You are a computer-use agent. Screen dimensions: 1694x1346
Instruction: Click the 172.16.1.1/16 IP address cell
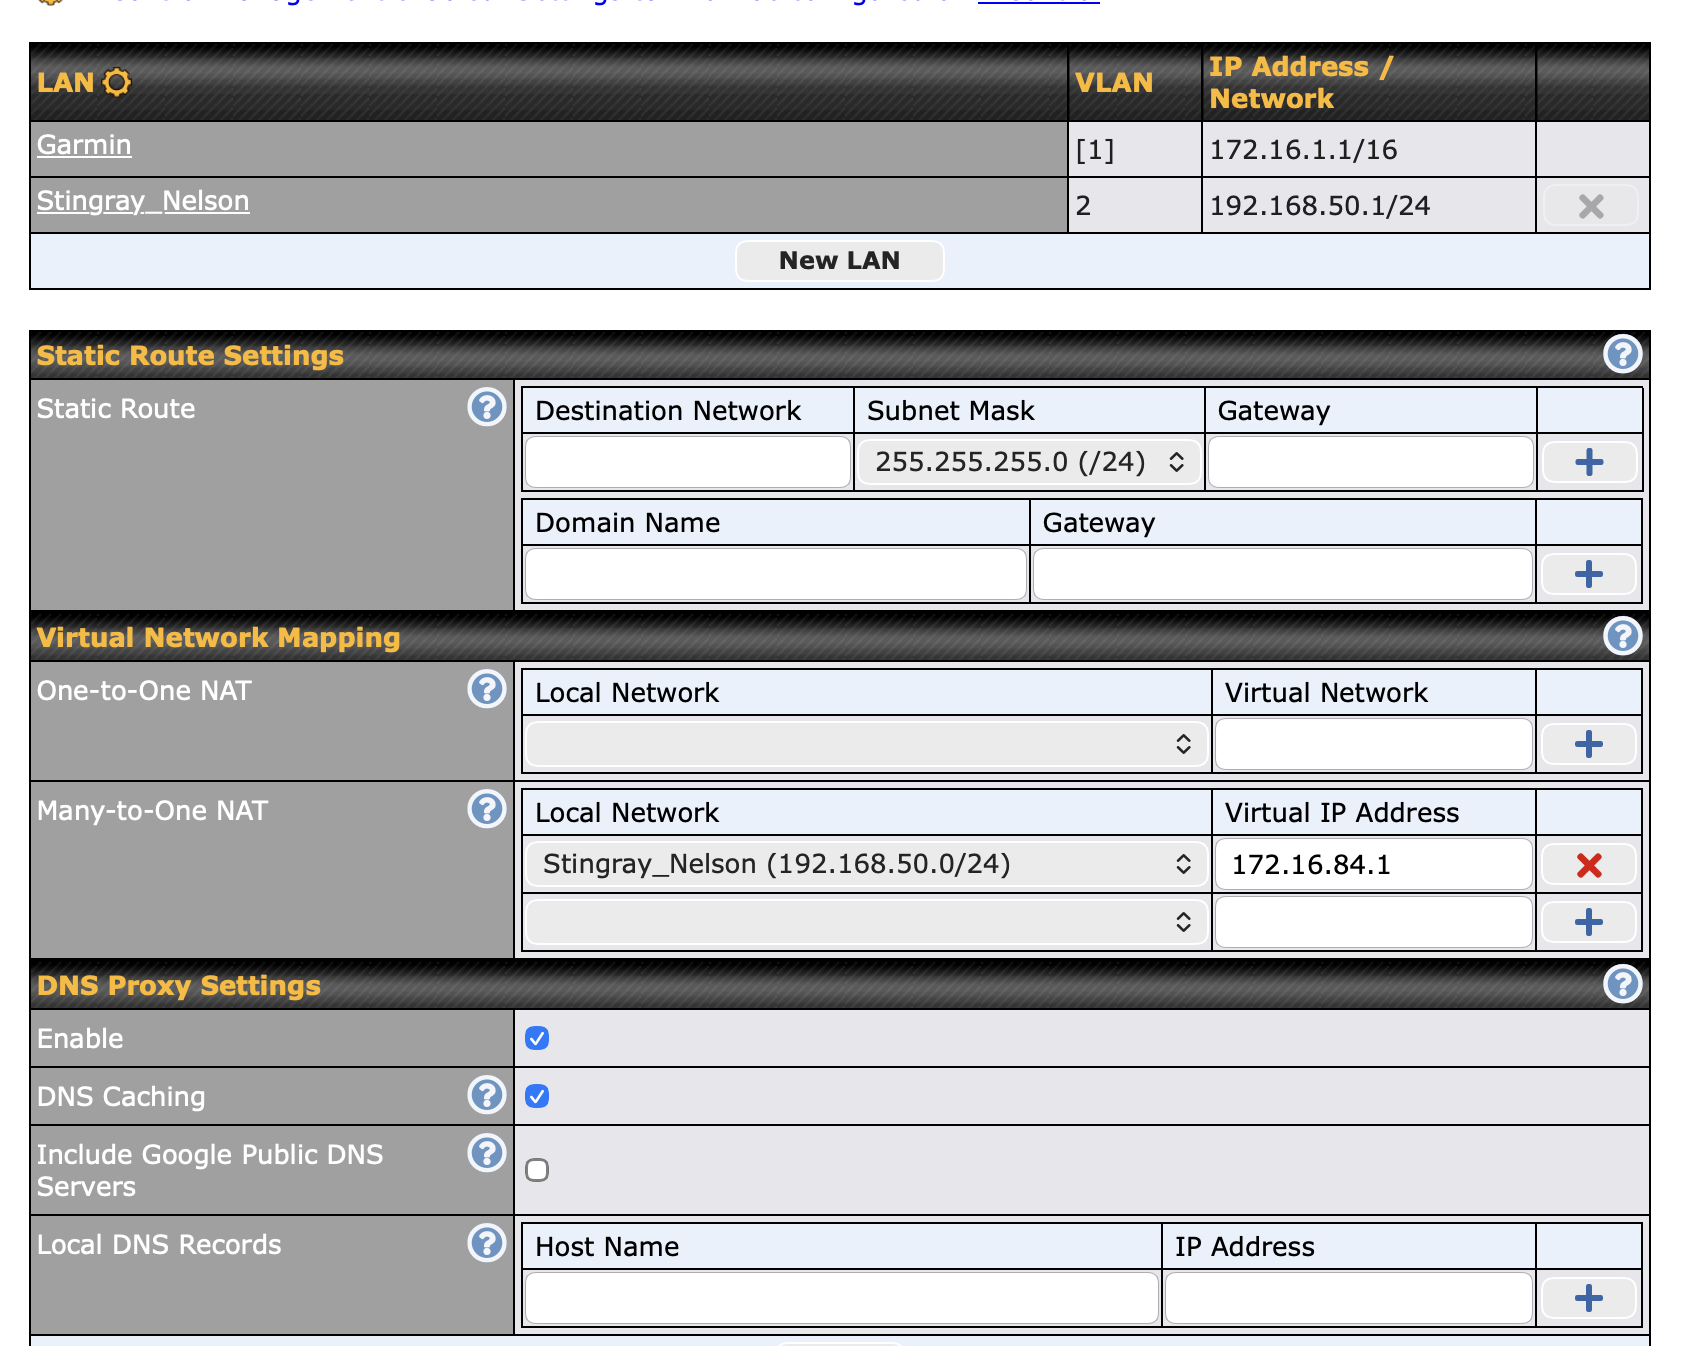point(1369,150)
